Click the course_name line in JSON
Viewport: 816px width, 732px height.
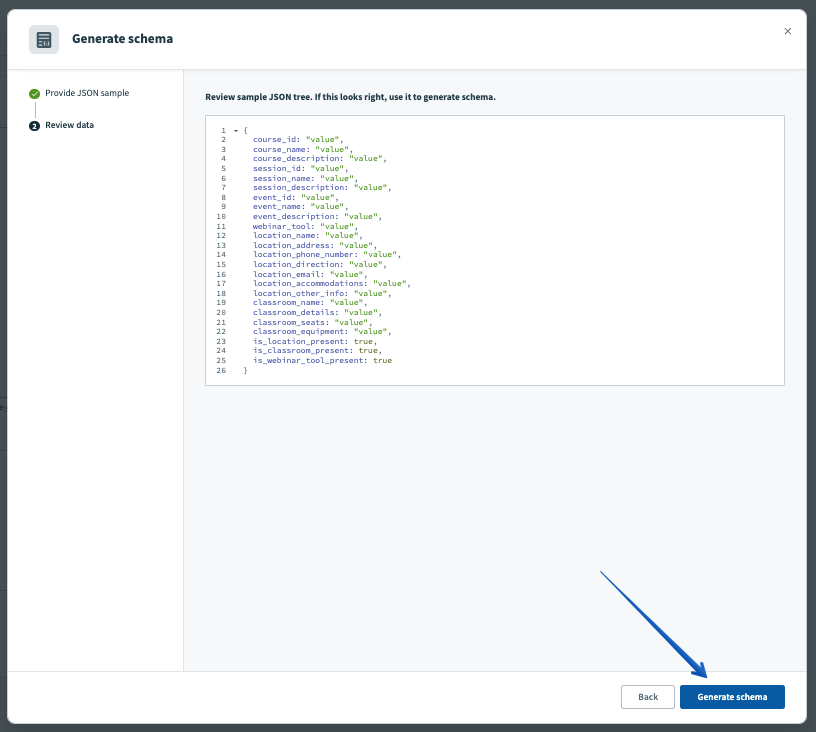click(x=302, y=149)
